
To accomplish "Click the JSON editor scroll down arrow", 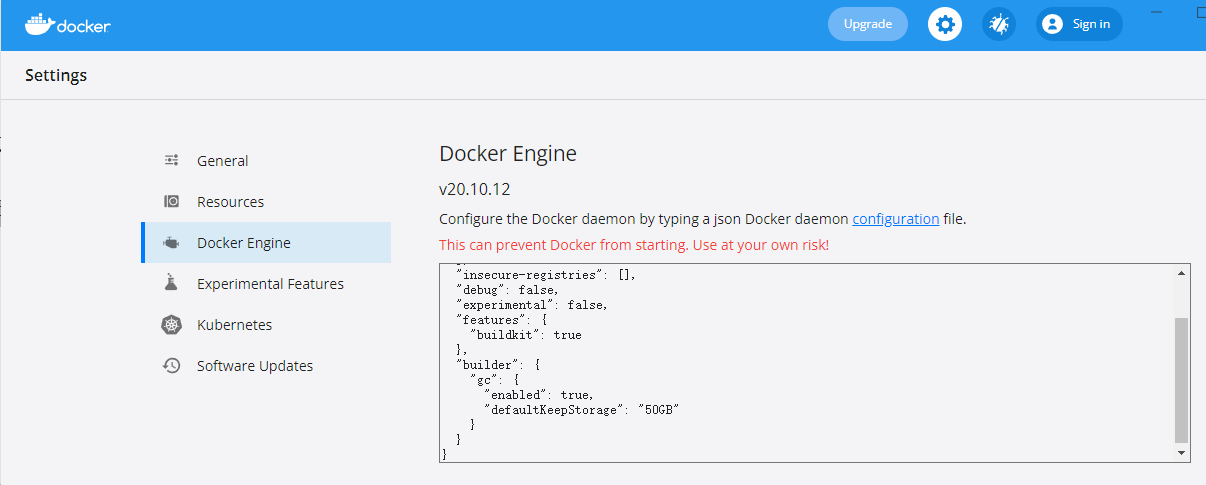I will point(1181,453).
